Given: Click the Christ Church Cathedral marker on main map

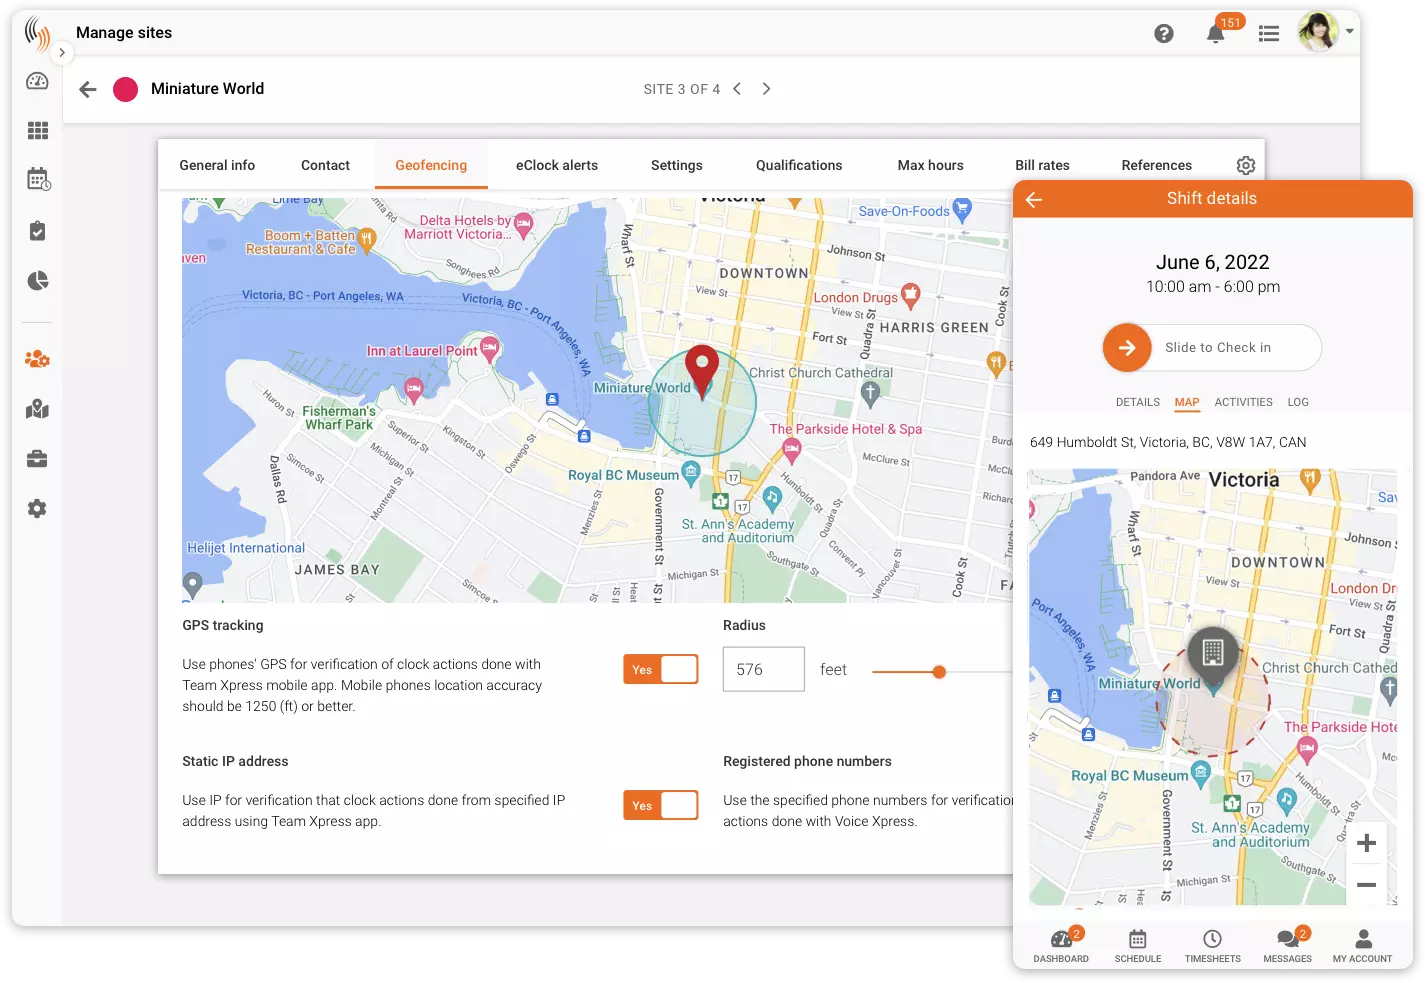Looking at the screenshot, I should coord(870,394).
